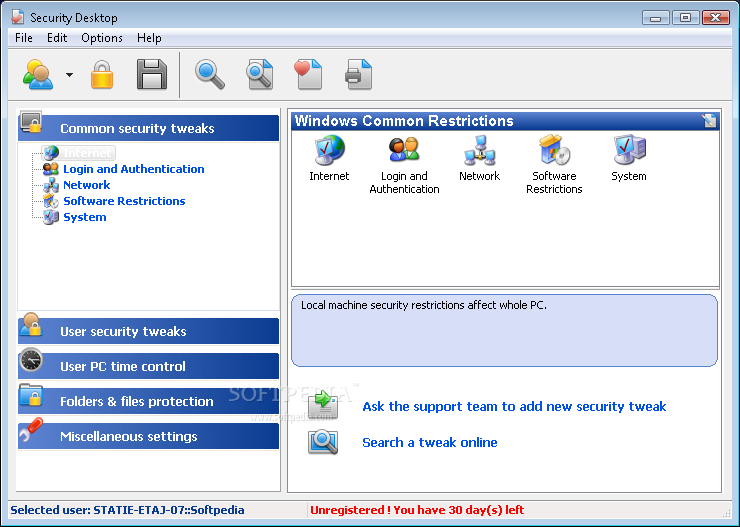Collapse the Common security tweaks section
The image size is (740, 527).
tap(148, 128)
